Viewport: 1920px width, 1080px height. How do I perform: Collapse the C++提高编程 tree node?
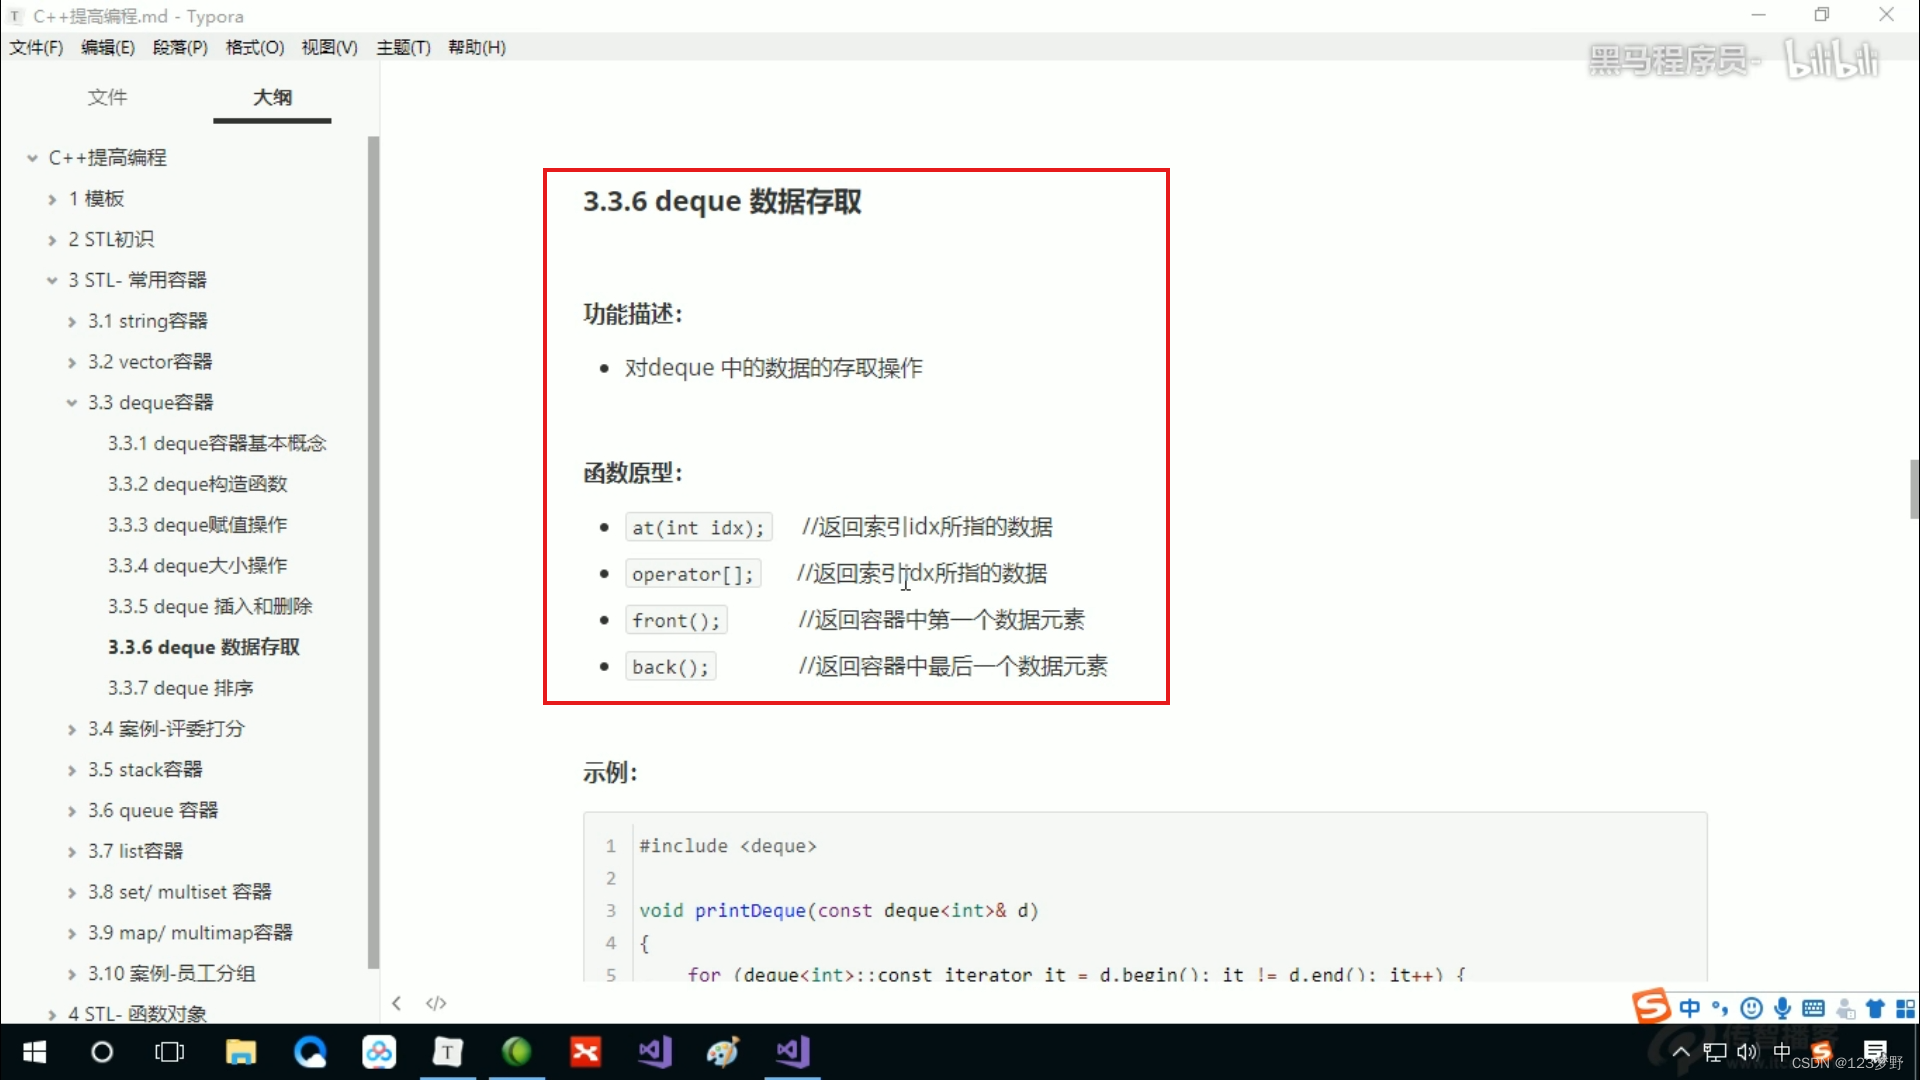tap(31, 157)
